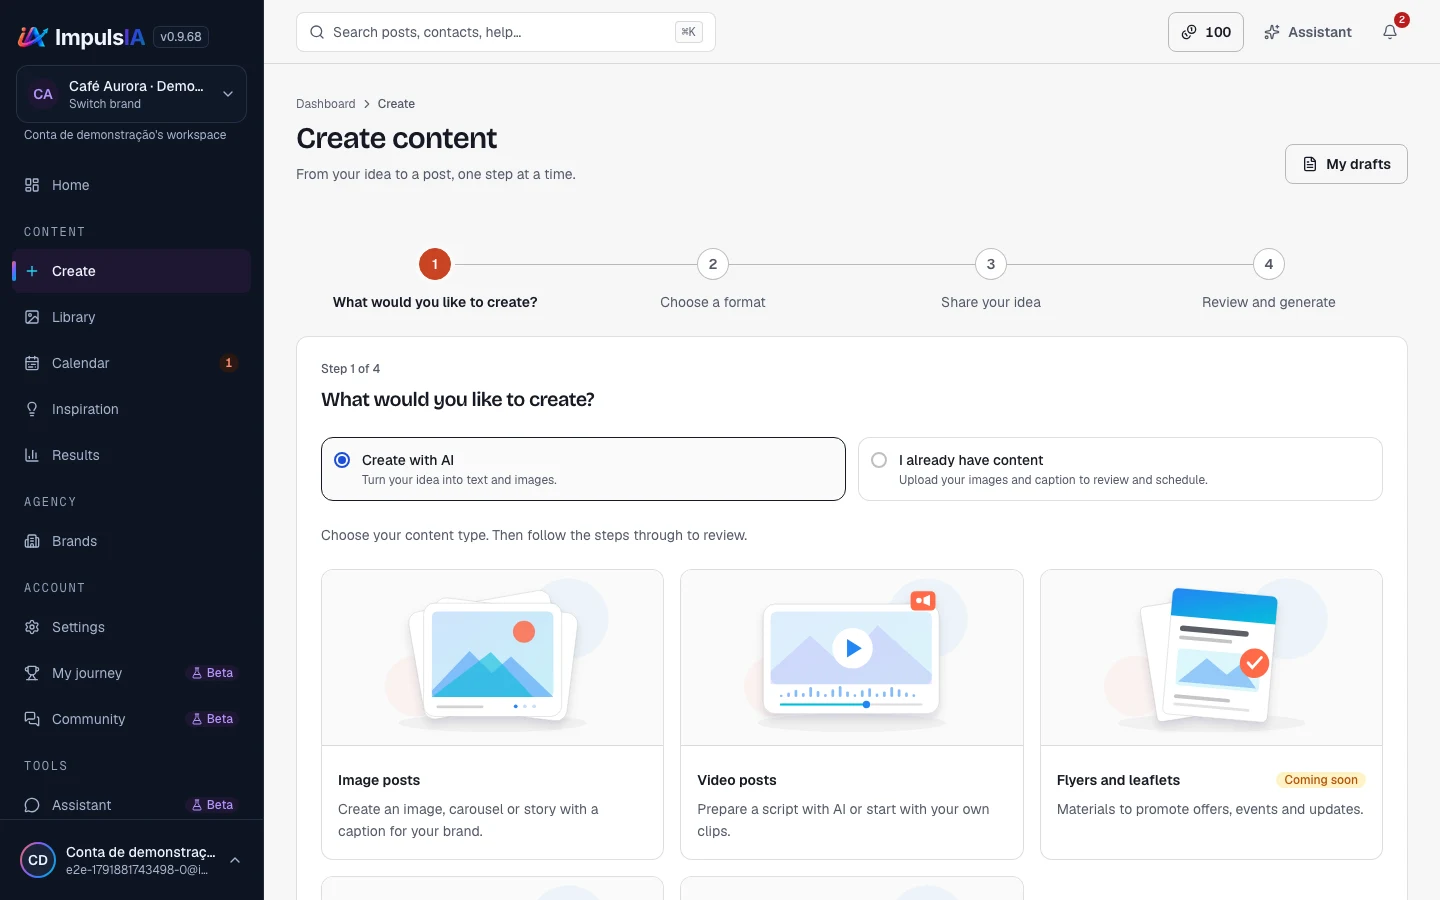Click the v0.9.68 version badge

(x=181, y=37)
